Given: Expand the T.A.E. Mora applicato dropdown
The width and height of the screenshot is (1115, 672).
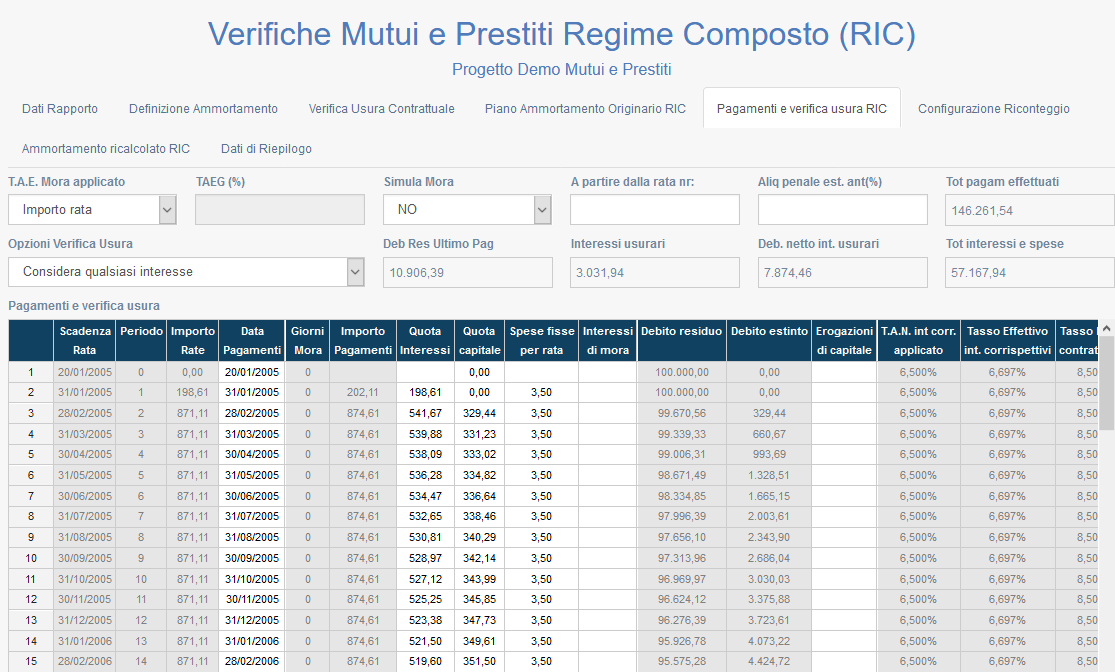Looking at the screenshot, I should click(x=167, y=210).
